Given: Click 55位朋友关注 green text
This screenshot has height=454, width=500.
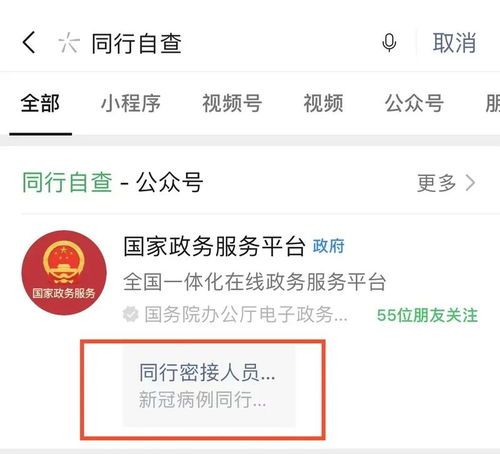Looking at the screenshot, I should [427, 315].
